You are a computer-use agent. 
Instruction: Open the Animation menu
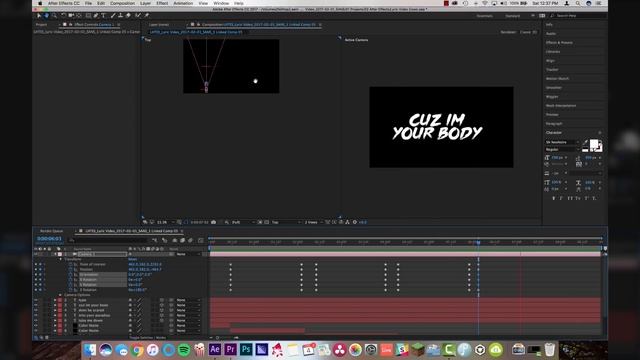point(183,3)
